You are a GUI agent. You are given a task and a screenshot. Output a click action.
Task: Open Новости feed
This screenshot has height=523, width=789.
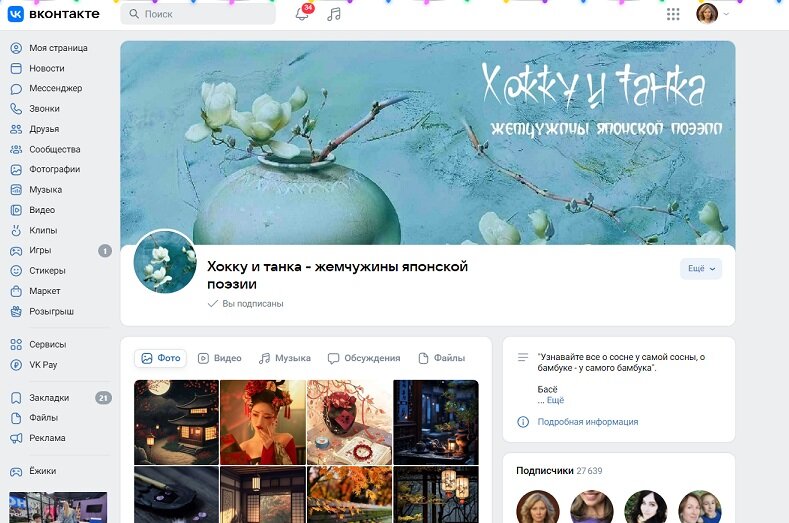[x=46, y=68]
